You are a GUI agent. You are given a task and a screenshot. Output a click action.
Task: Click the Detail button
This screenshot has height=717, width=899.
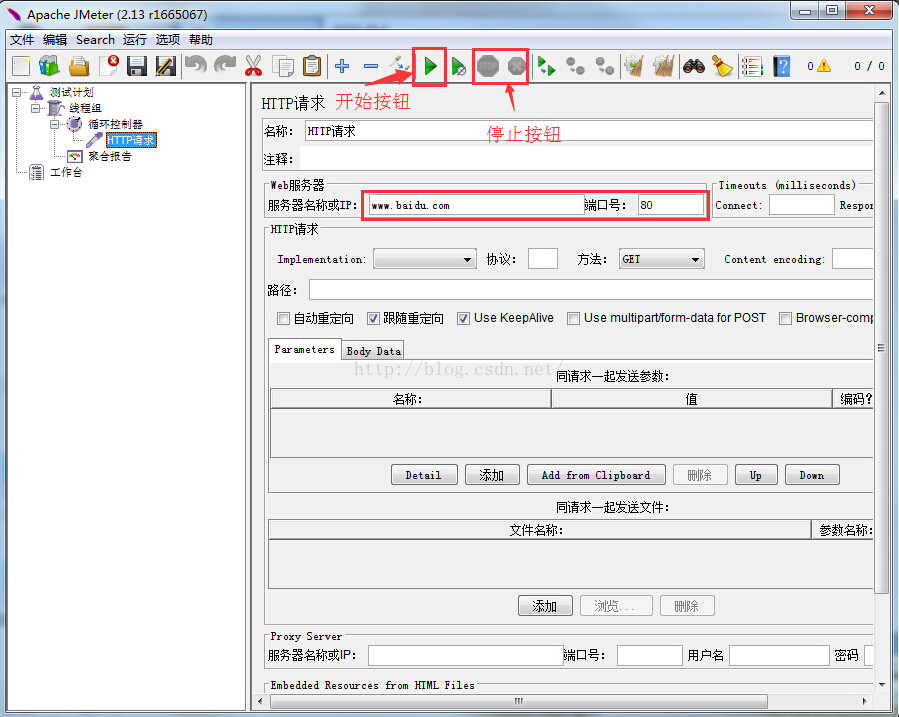[424, 475]
